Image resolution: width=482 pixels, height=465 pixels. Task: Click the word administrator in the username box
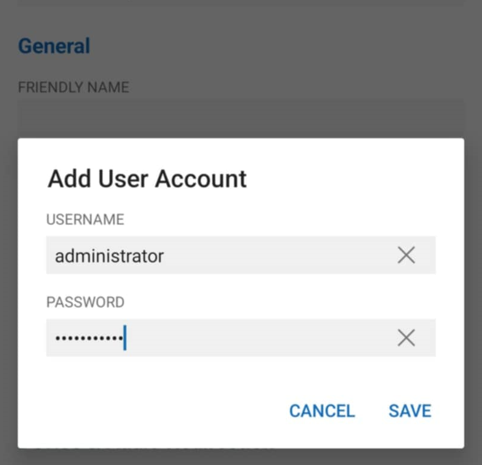tap(109, 256)
